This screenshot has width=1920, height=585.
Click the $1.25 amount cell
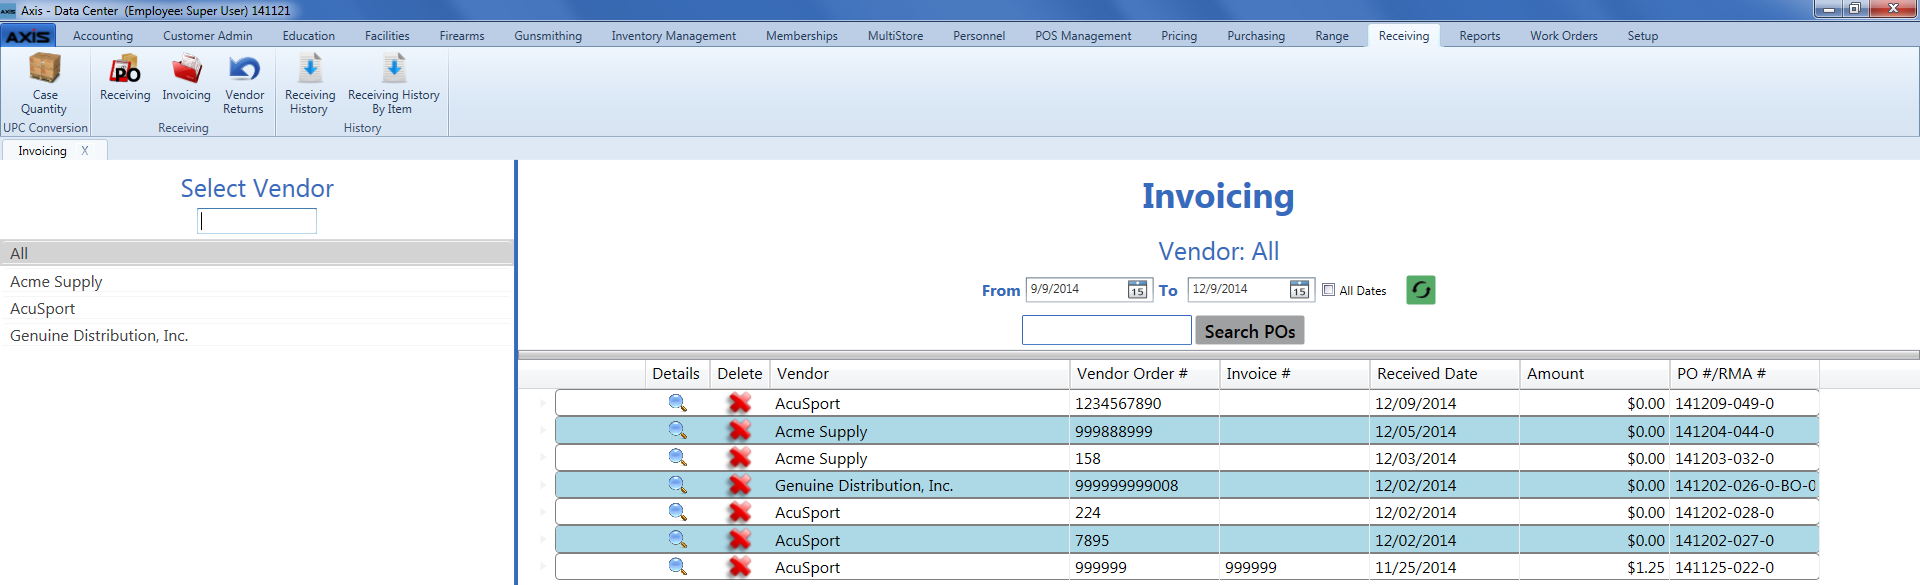click(1595, 567)
